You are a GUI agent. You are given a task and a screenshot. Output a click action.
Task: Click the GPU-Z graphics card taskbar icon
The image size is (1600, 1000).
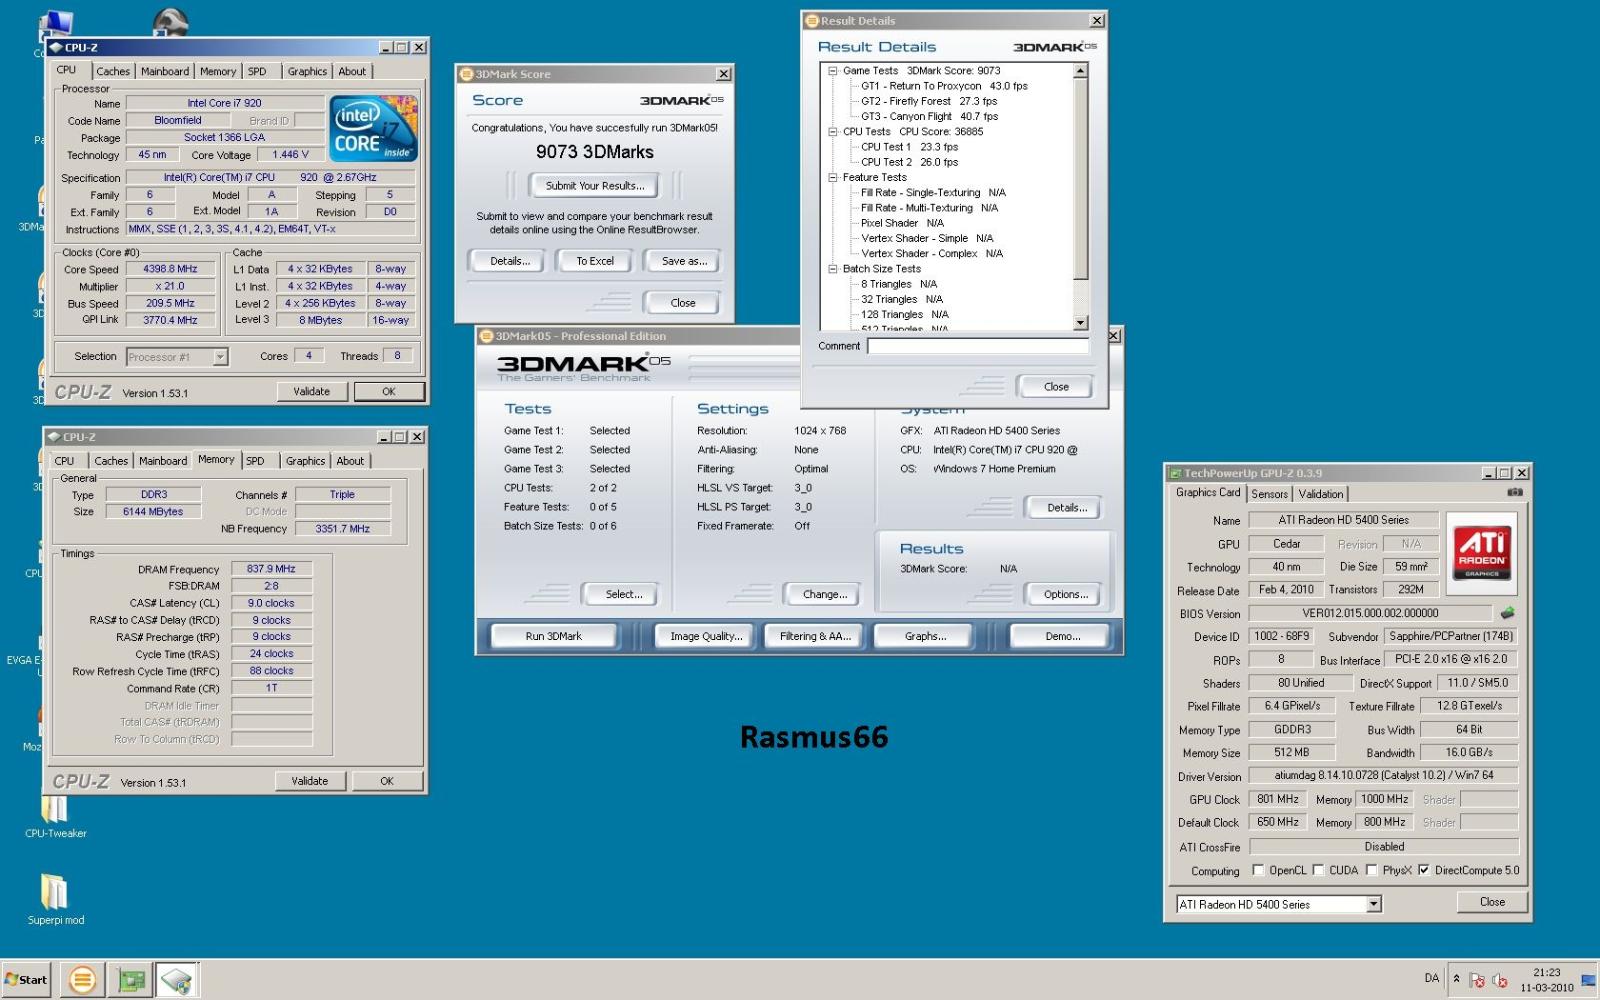pos(131,980)
